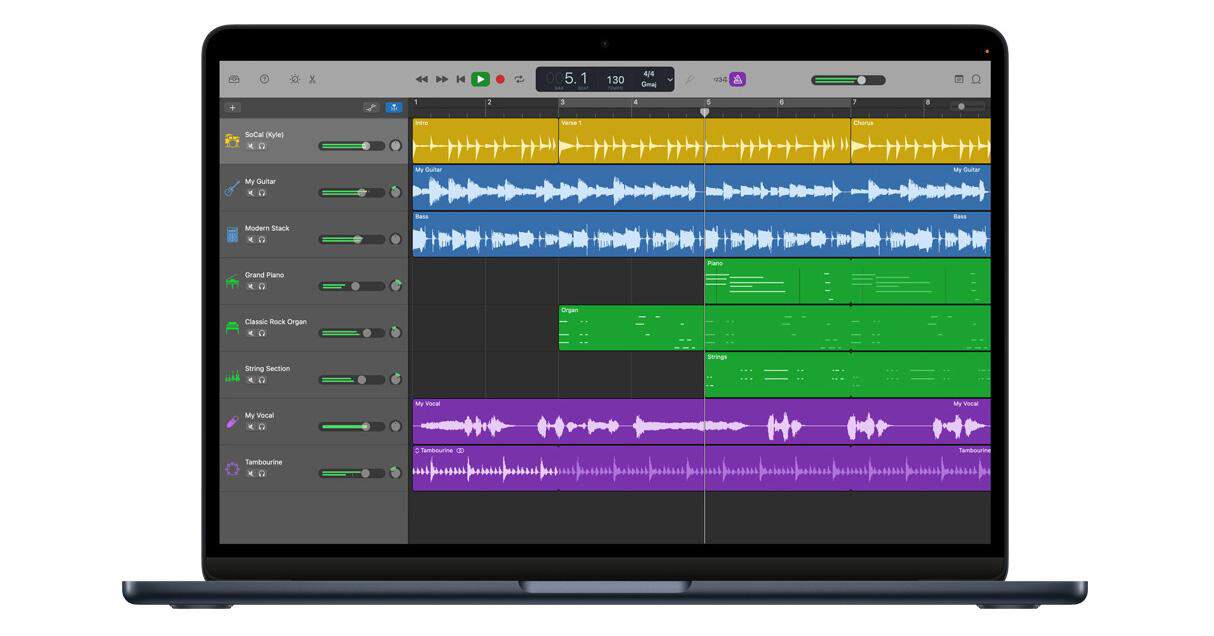Mute the SoCal (Kyle) track
The image size is (1214, 636).
point(251,146)
